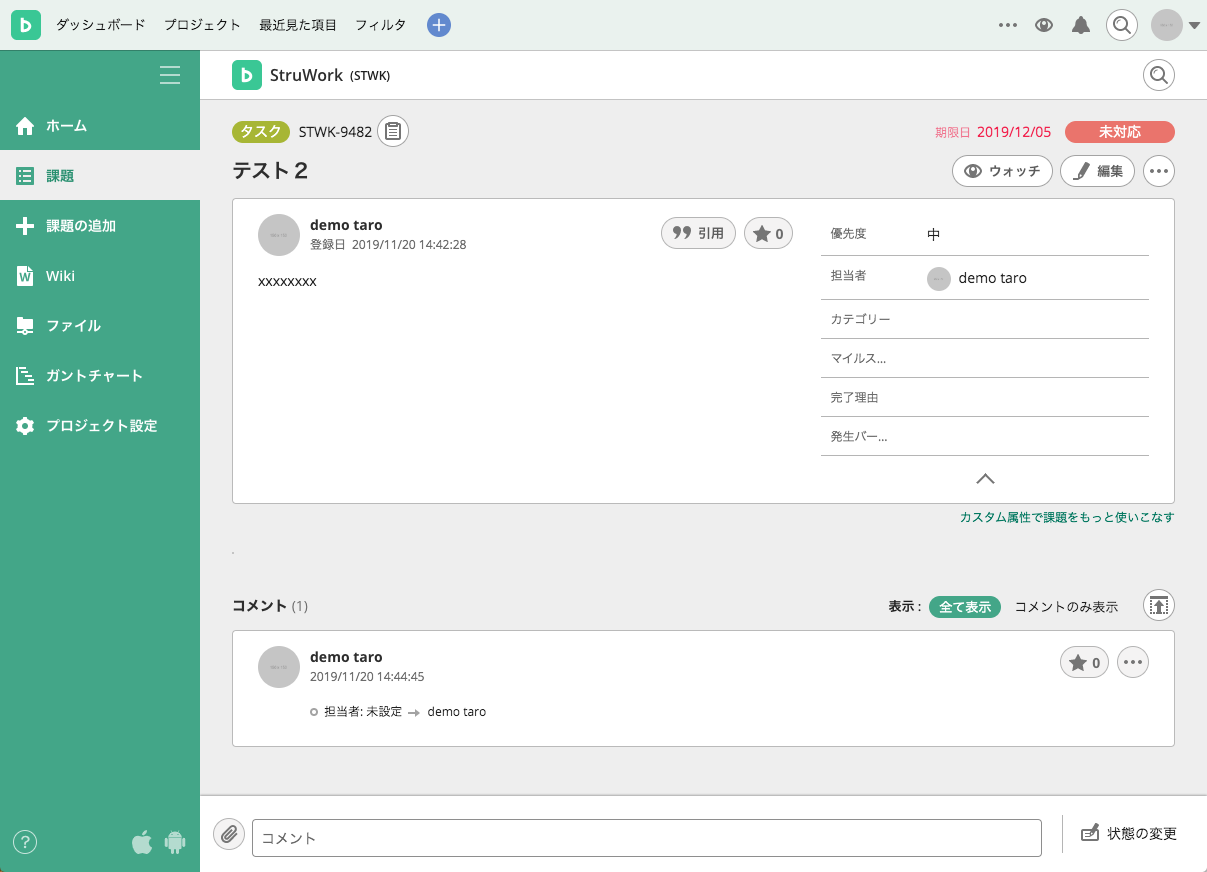Open カスタム属性で課題をもっと使いこなす link
The image size is (1207, 872).
pyautogui.click(x=1065, y=517)
